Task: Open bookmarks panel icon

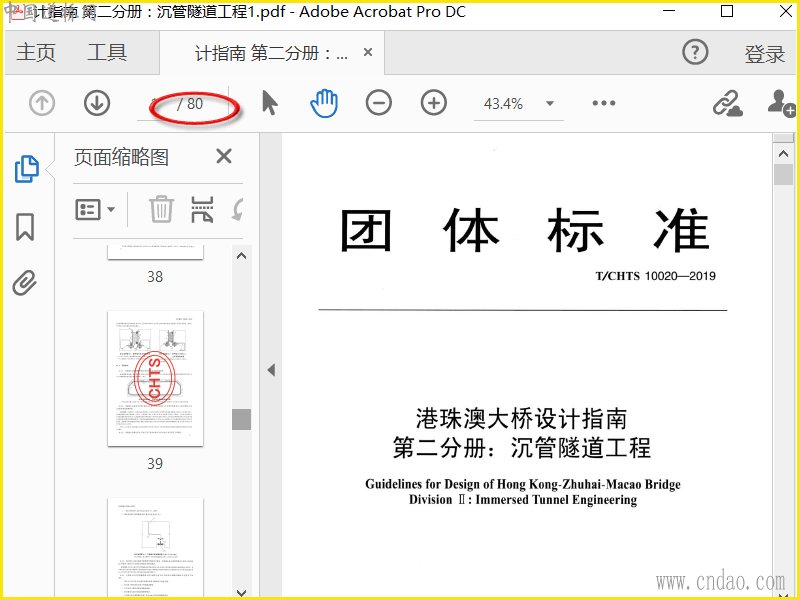Action: pyautogui.click(x=25, y=227)
